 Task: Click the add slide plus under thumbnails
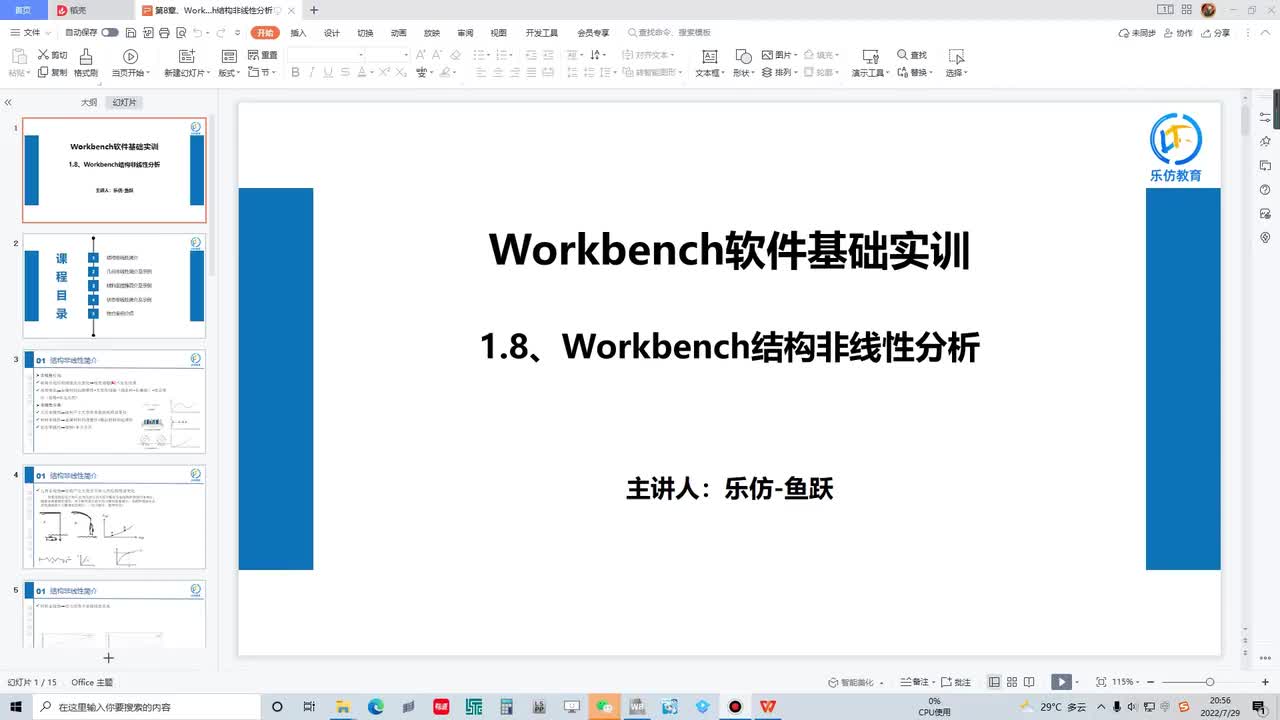[x=109, y=657]
